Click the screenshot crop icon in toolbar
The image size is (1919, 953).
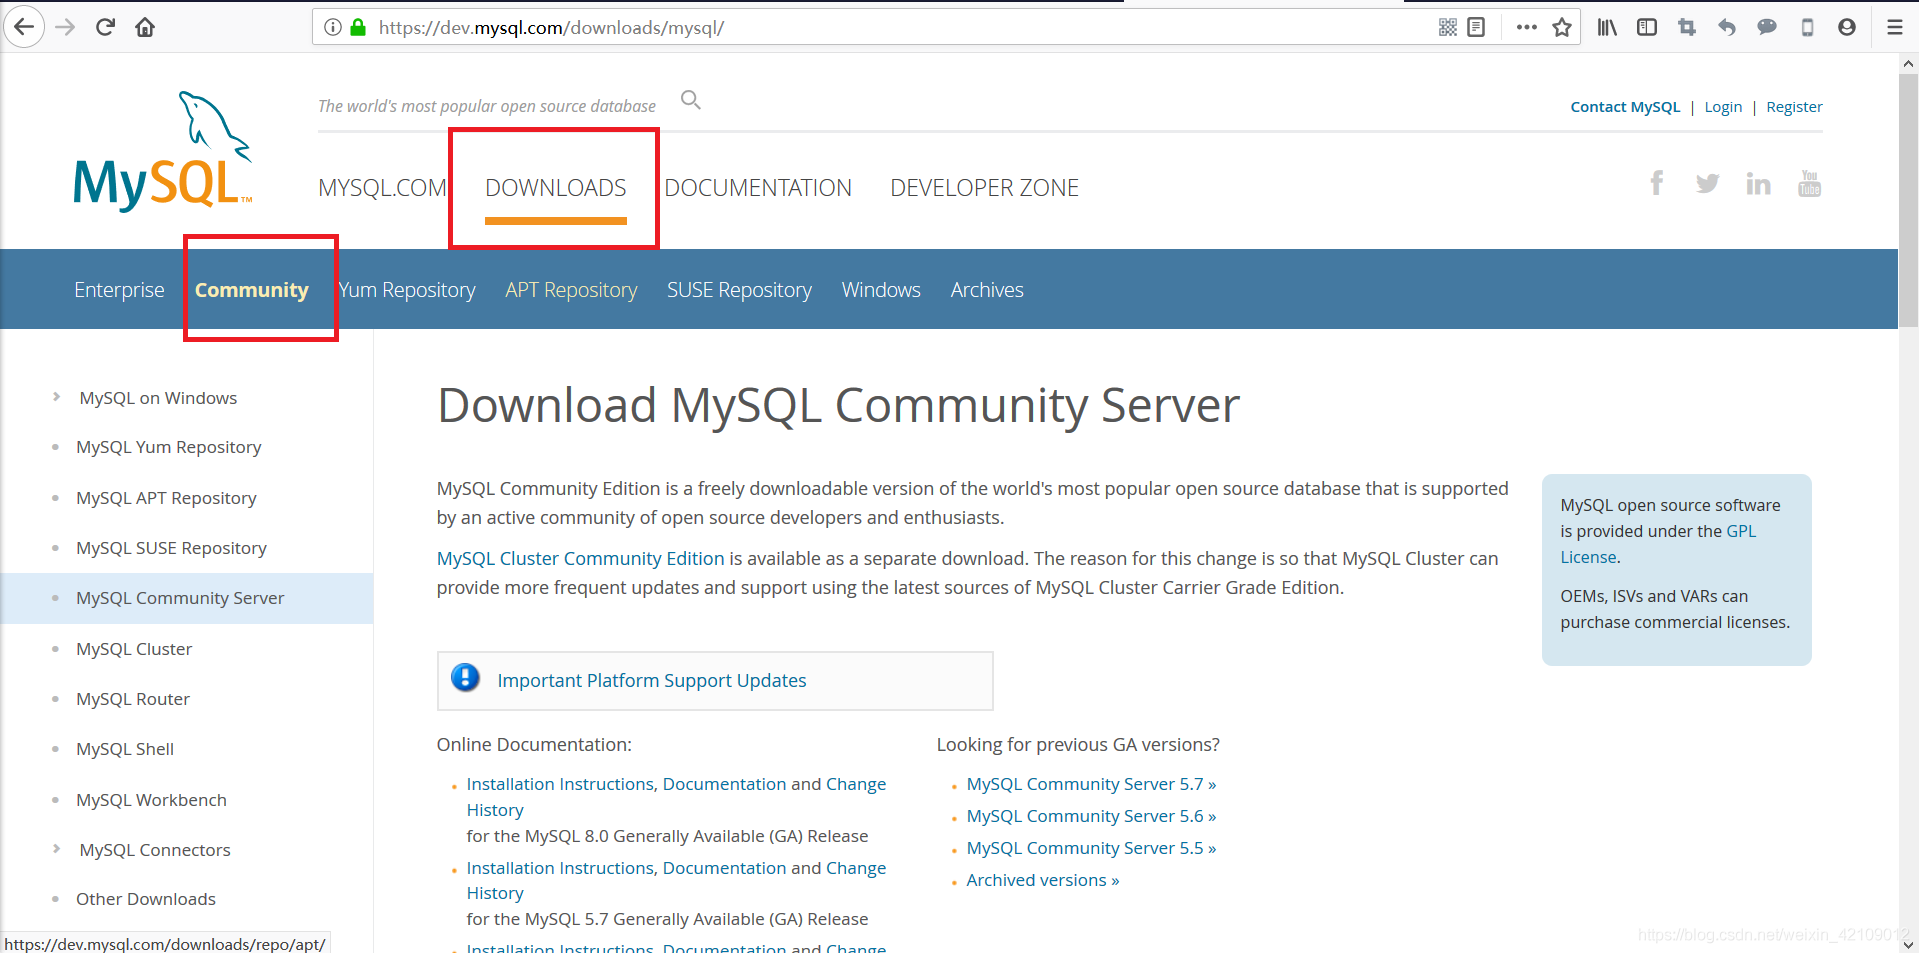tap(1687, 27)
